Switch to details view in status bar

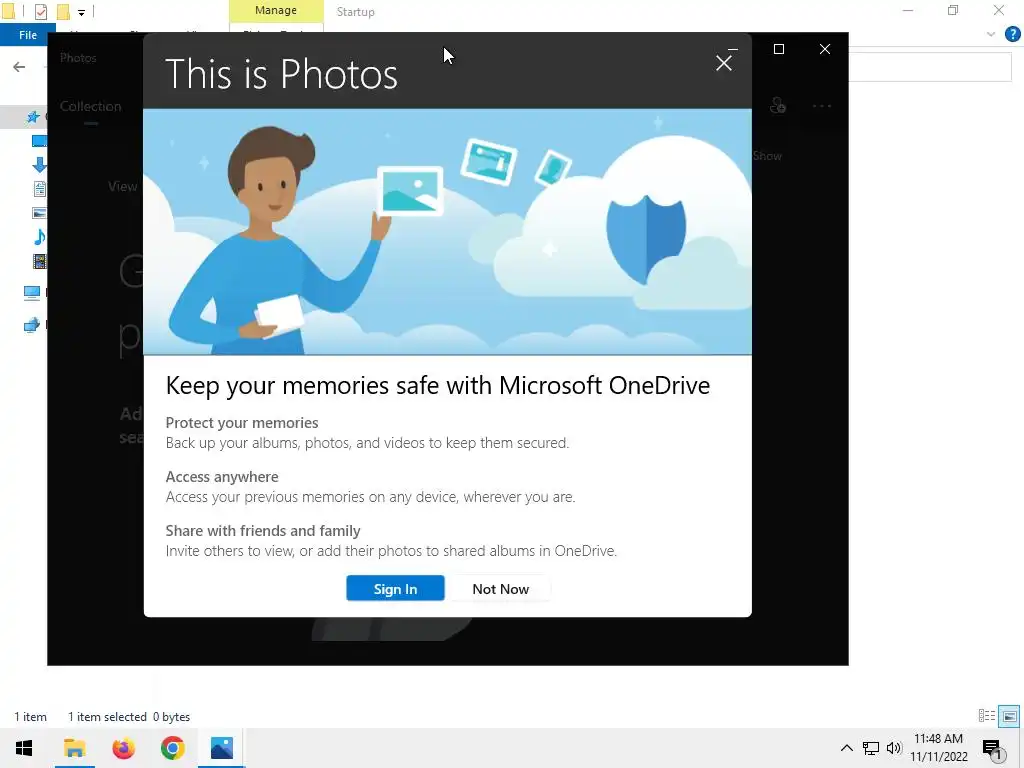[x=987, y=716]
